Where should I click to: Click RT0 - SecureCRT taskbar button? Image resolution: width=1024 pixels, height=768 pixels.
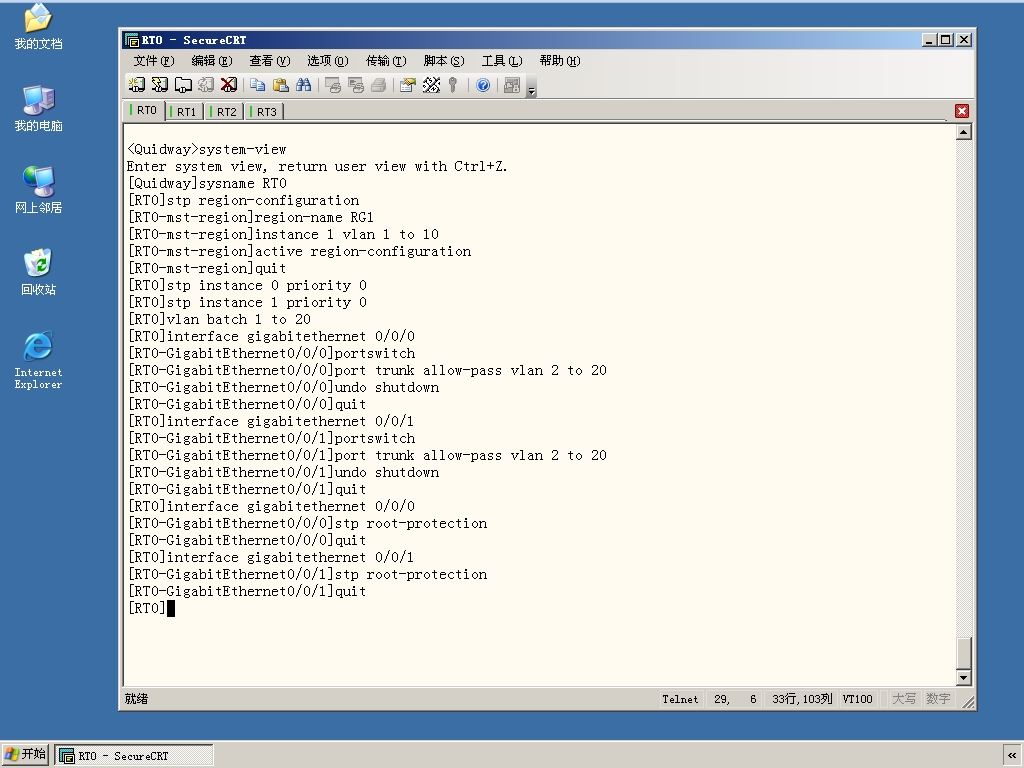click(134, 756)
